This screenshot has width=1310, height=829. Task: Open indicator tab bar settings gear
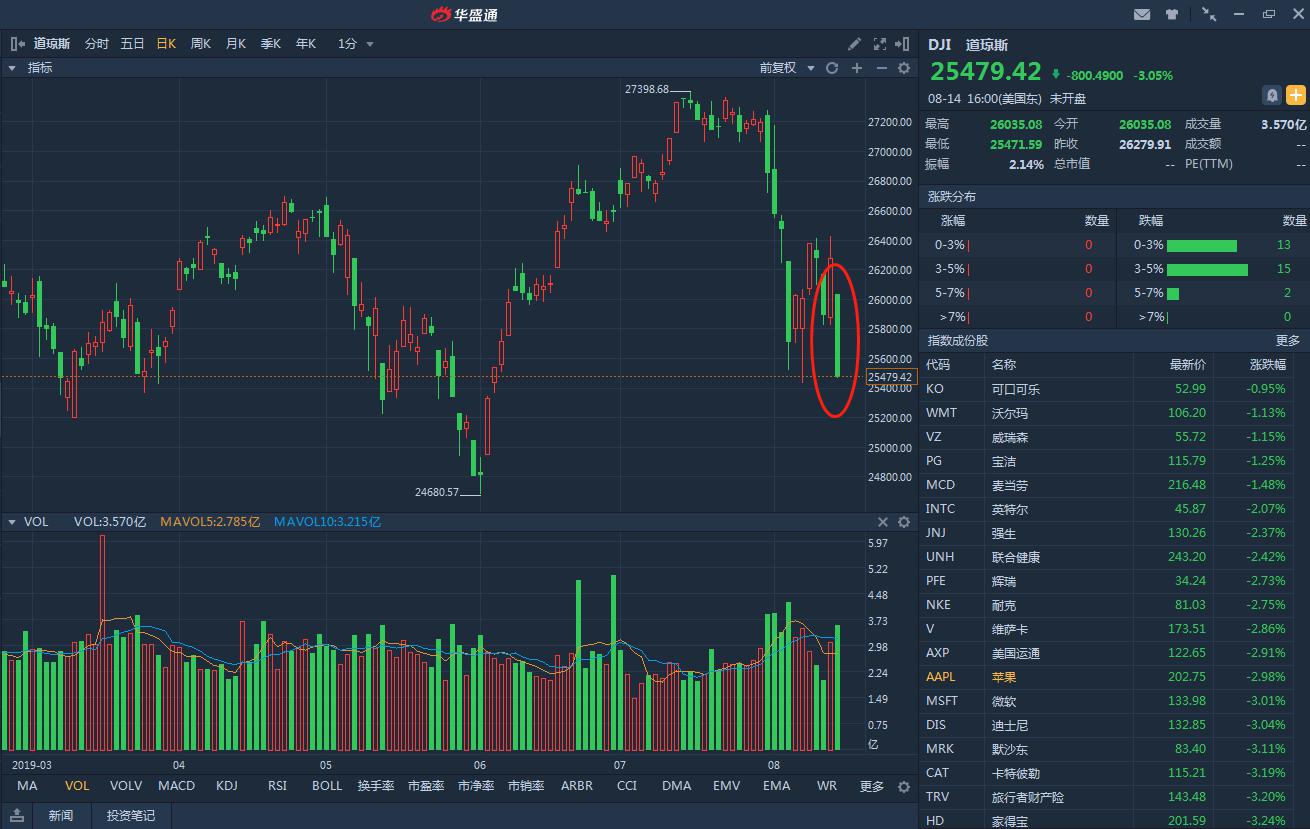904,786
